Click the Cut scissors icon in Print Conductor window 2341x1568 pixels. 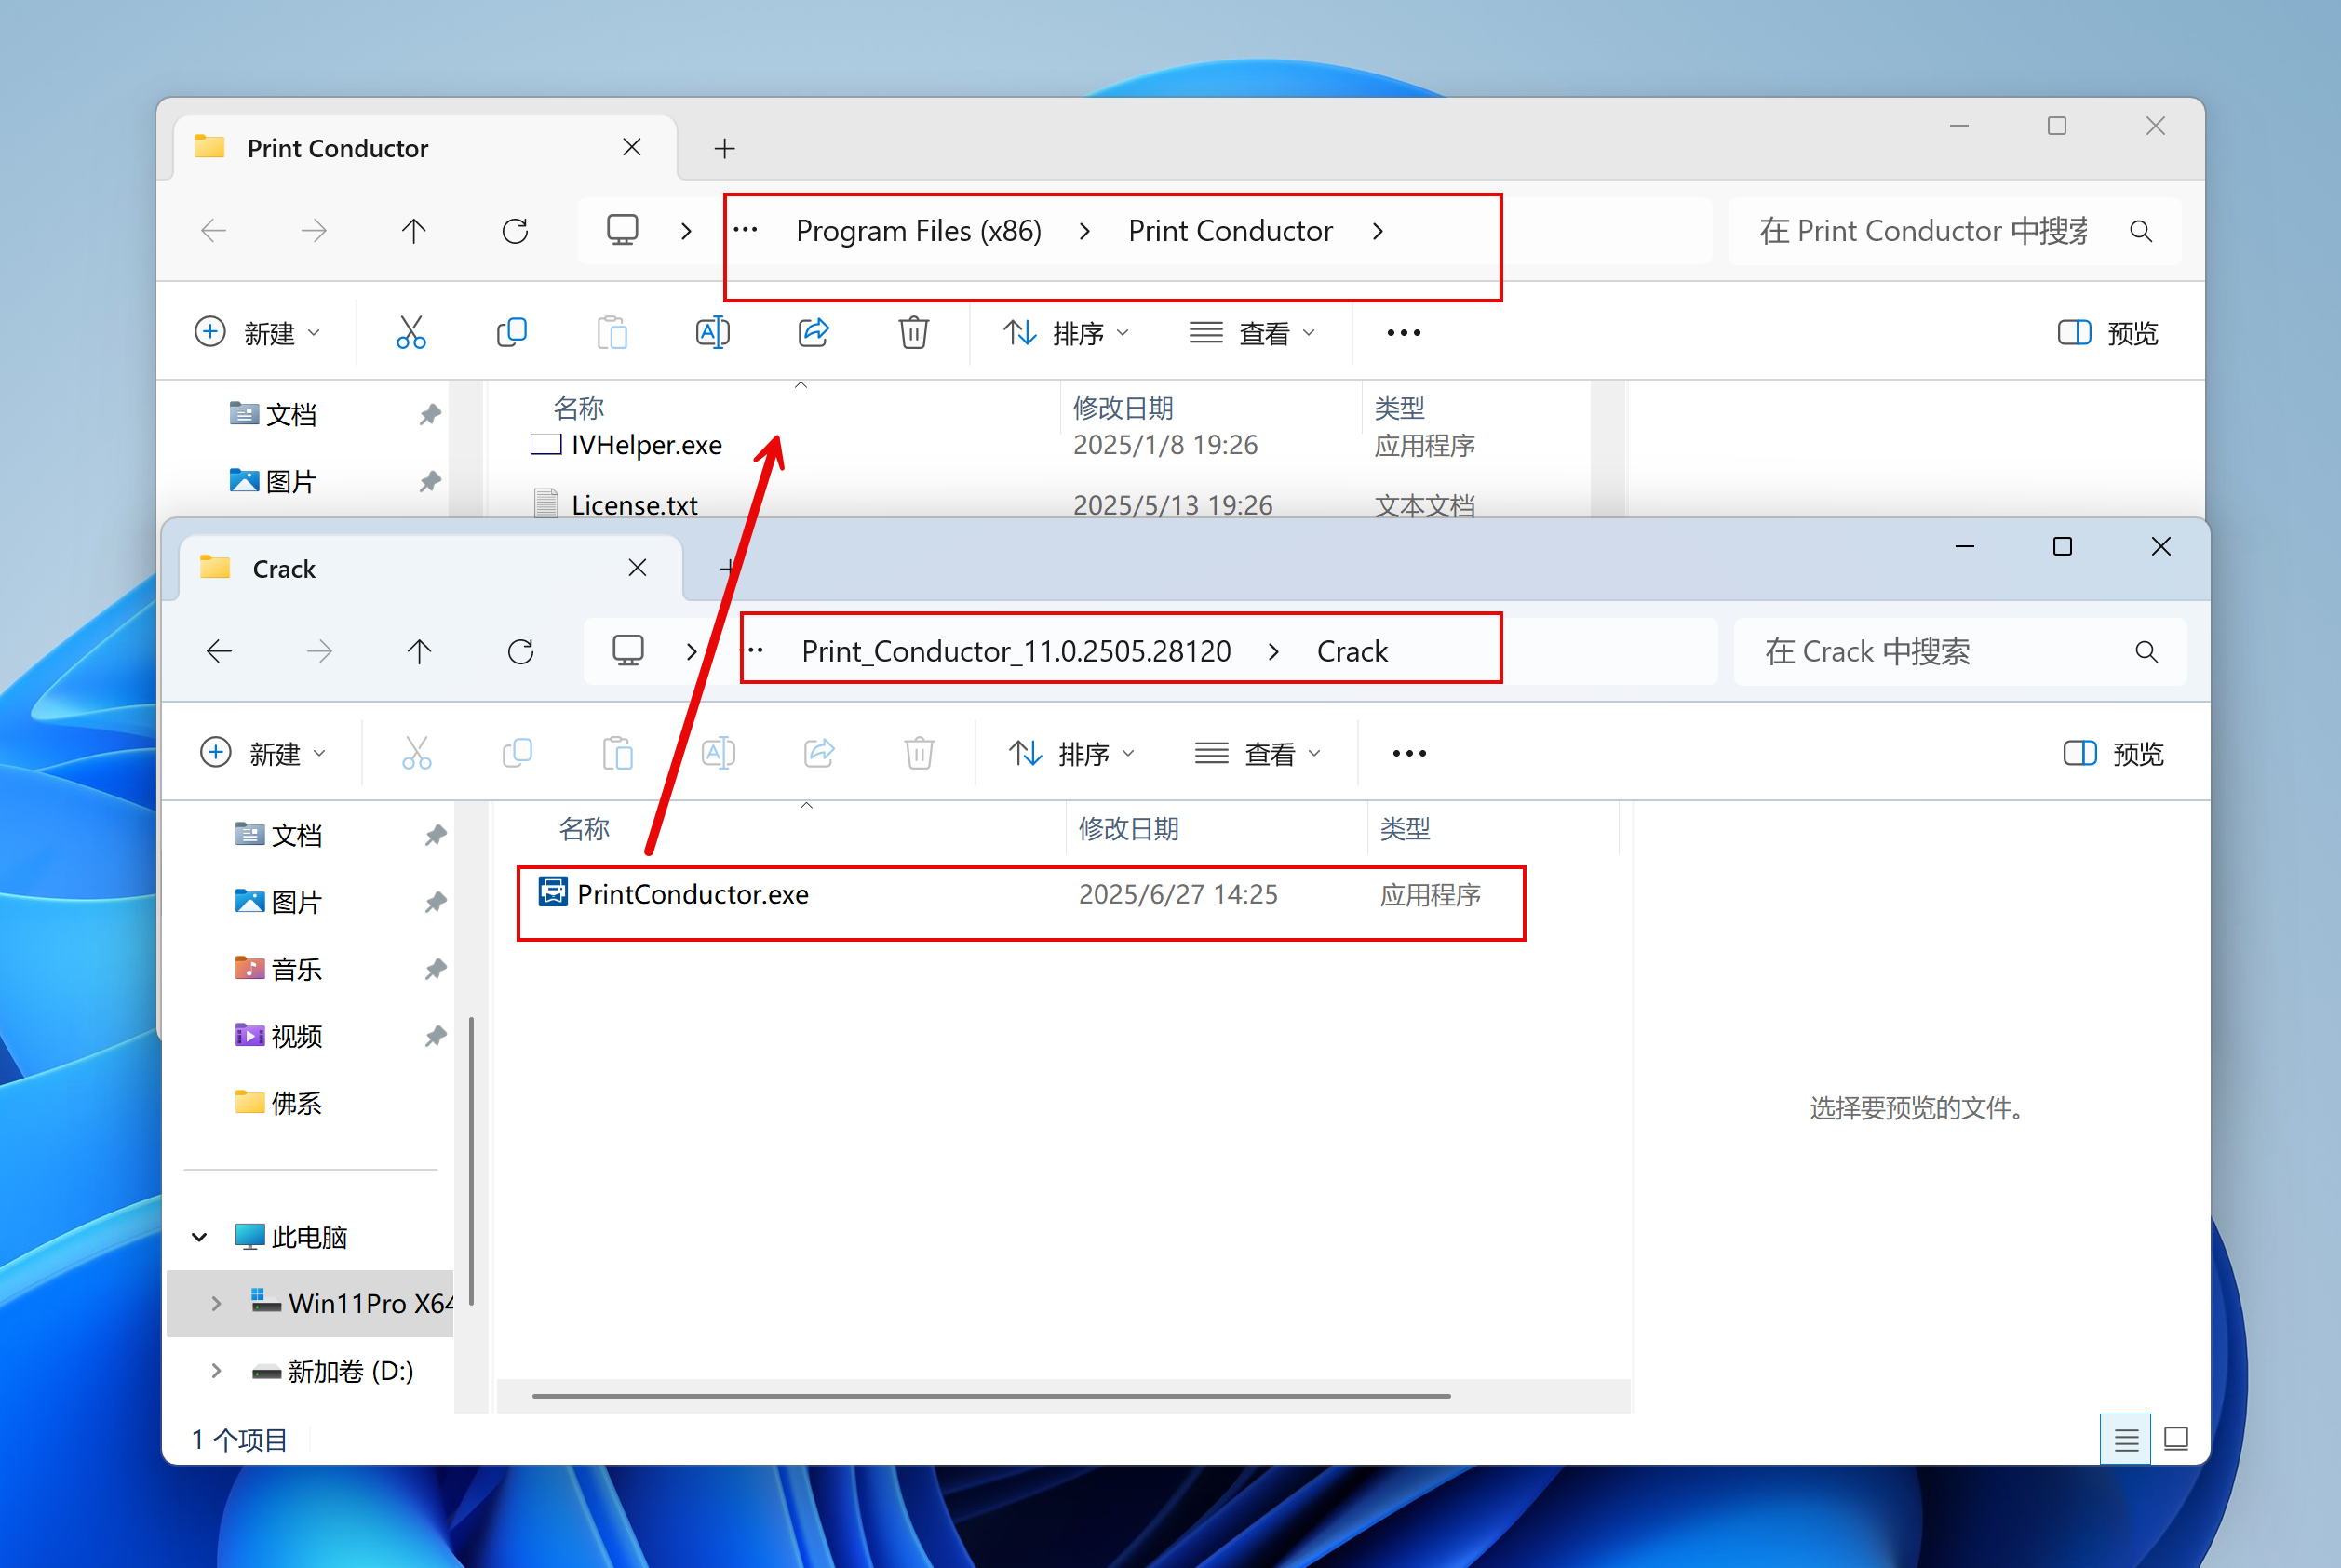point(411,332)
